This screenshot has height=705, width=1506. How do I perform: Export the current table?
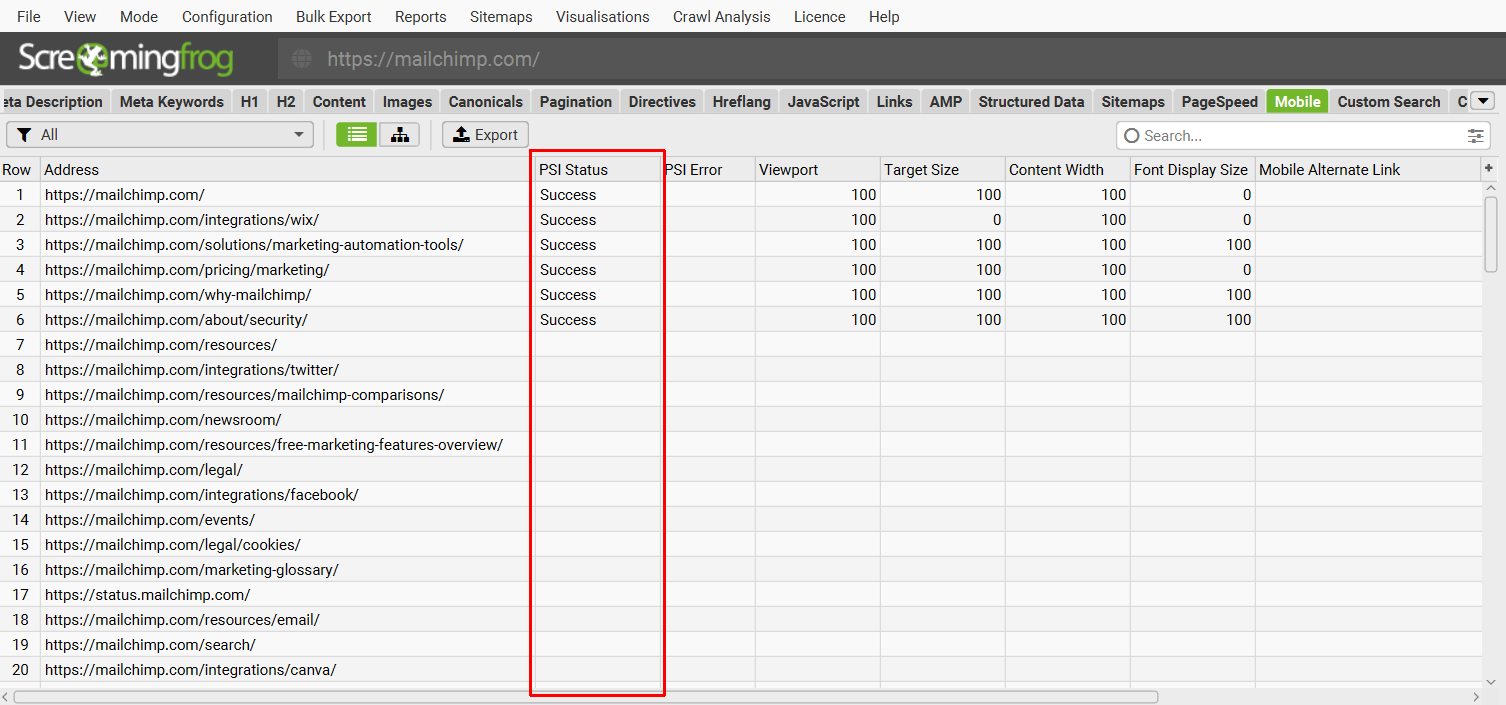485,135
